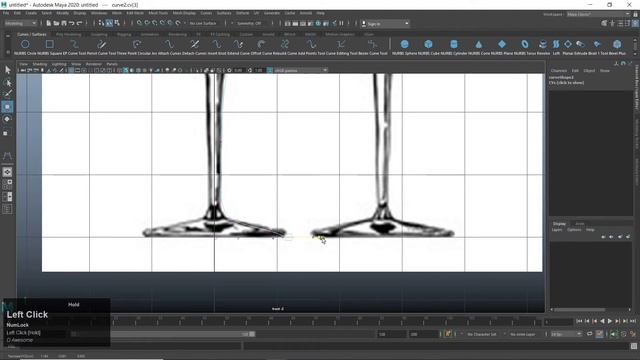640x360 pixels.
Task: Click the Insert Knot shelf icon
Action: (217, 44)
